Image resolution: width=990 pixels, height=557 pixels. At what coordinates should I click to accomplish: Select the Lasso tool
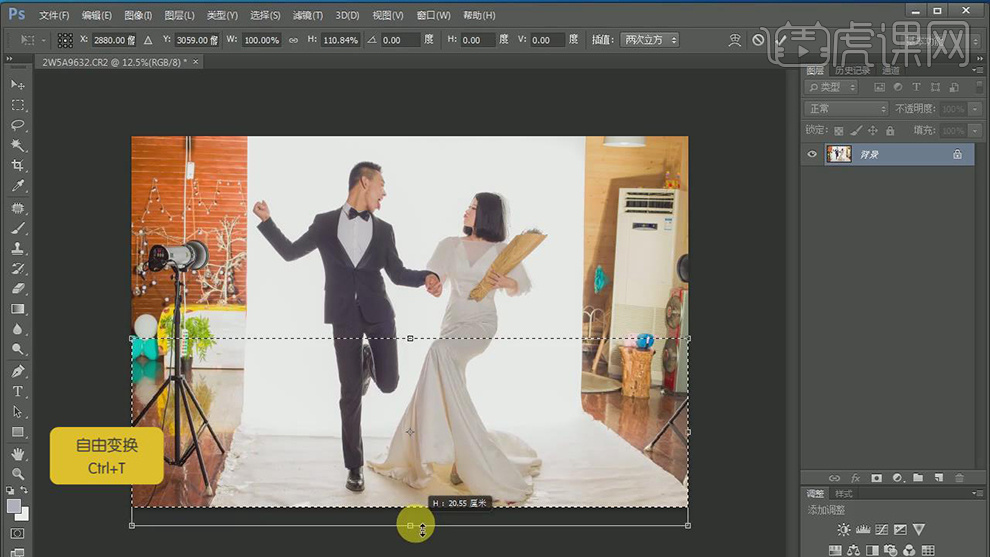tap(18, 124)
